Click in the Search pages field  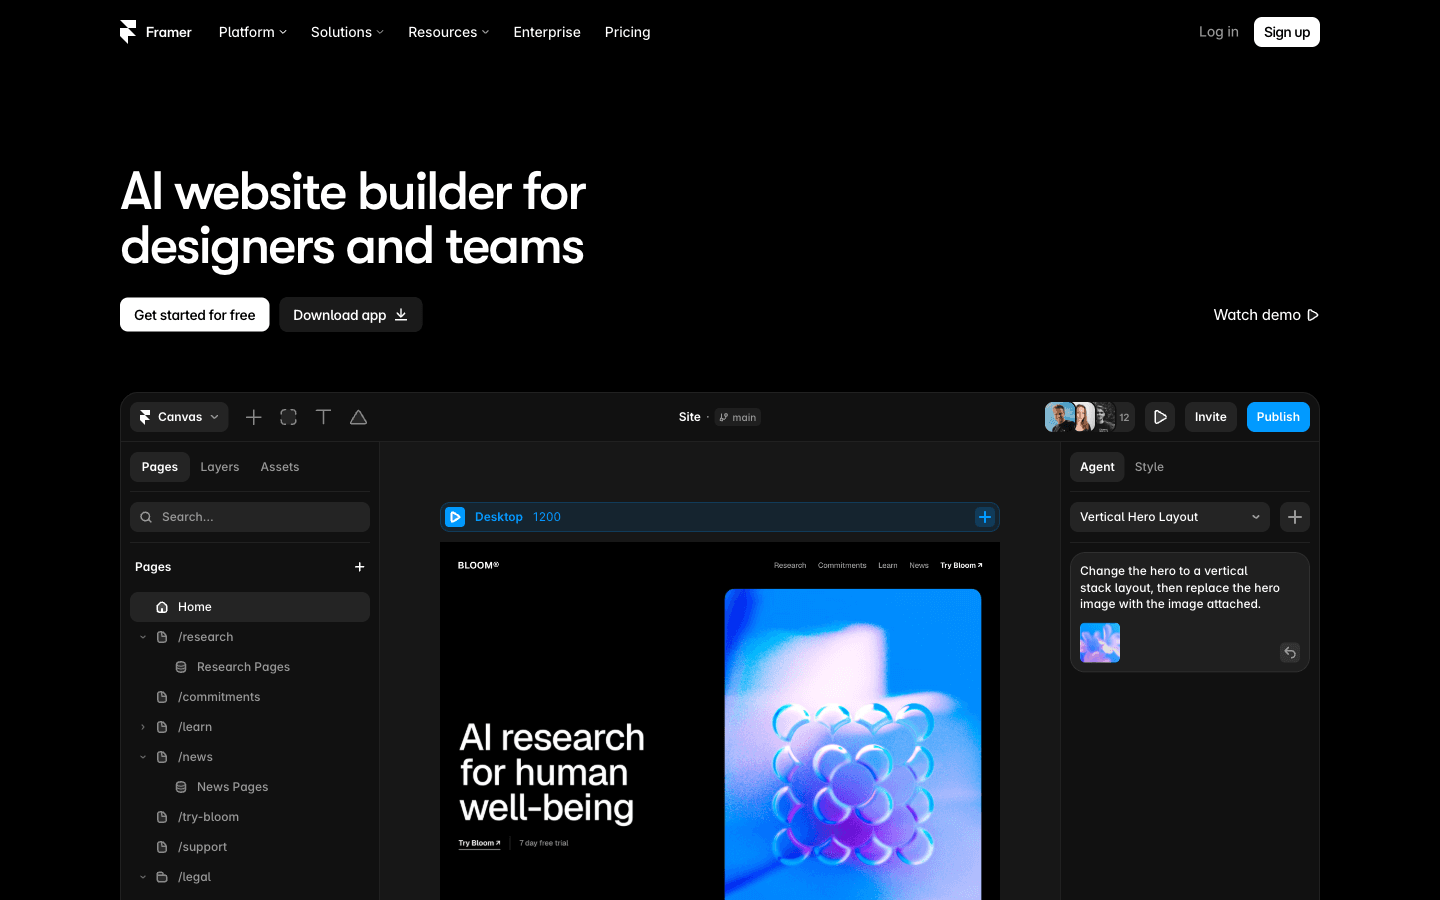click(250, 517)
